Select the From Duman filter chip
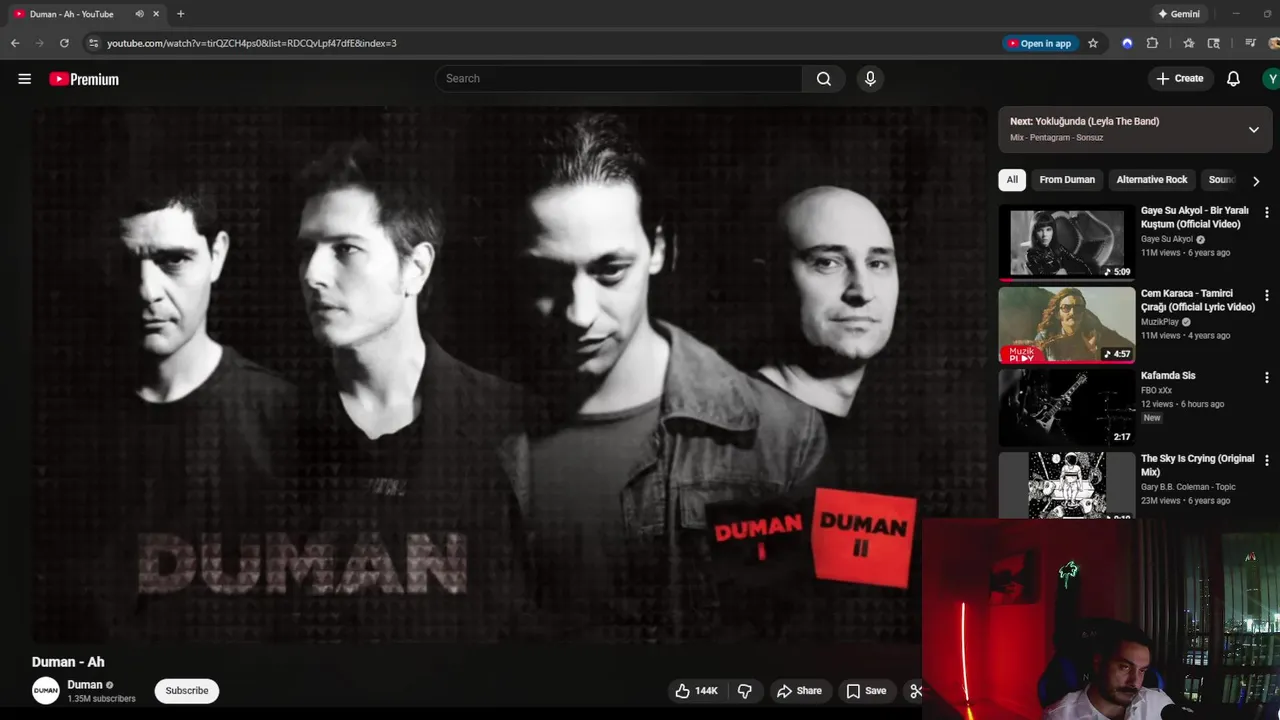 coord(1067,180)
